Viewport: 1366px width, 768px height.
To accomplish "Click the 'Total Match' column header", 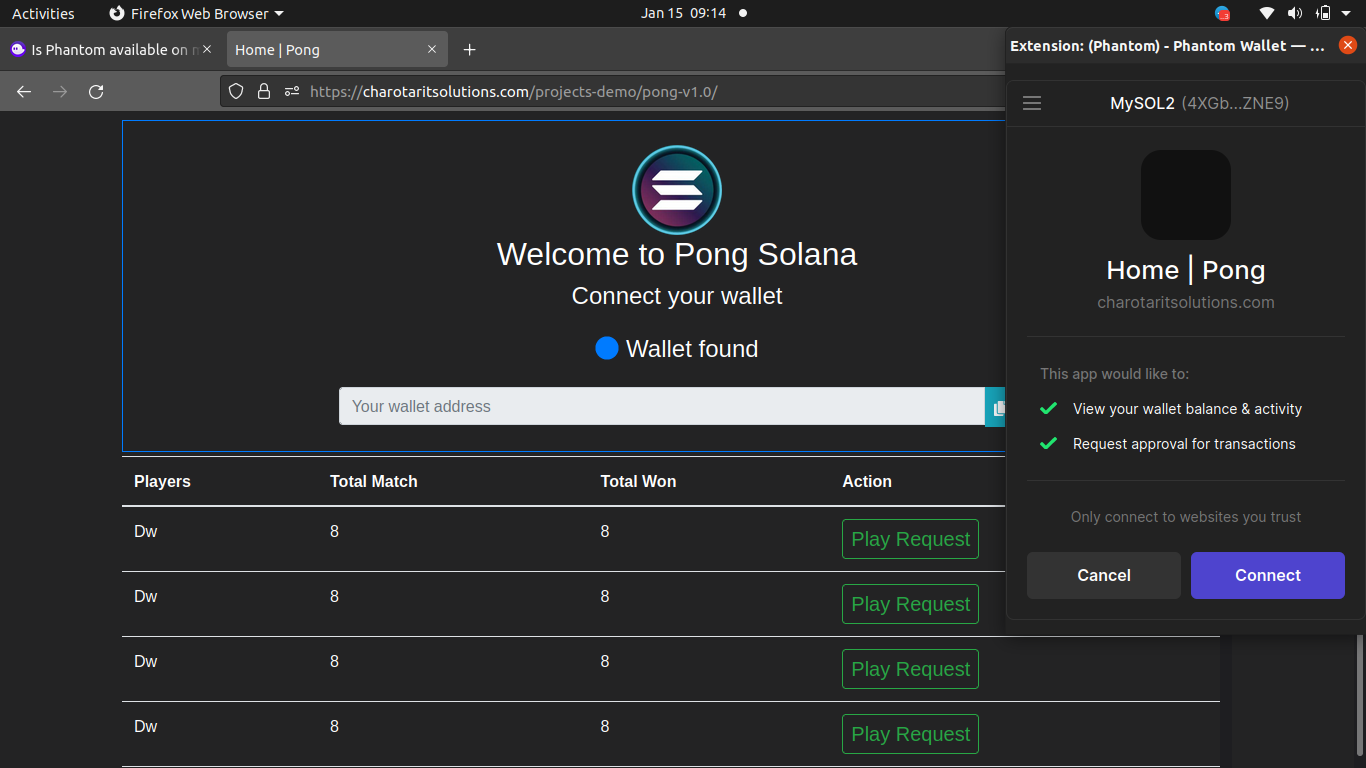I will 373,481.
